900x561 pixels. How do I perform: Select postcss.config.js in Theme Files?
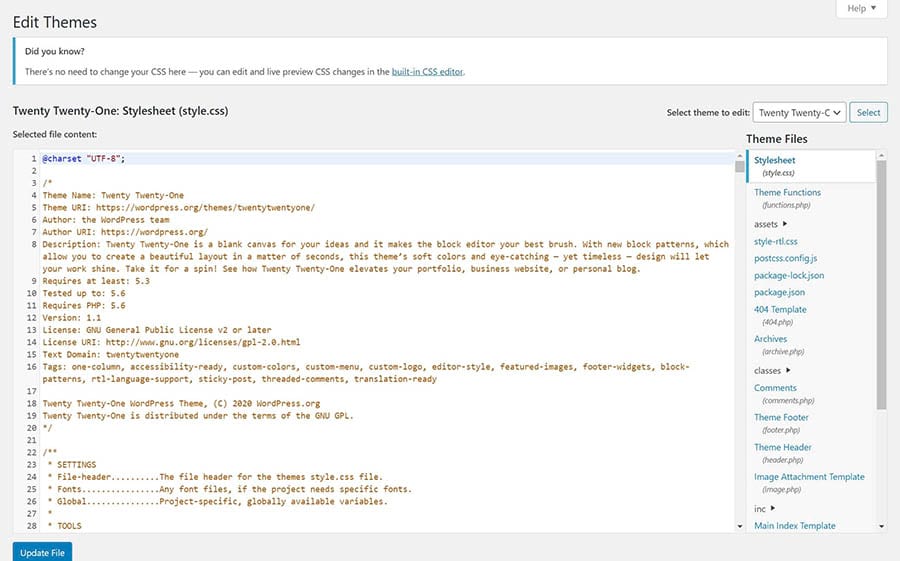coord(786,258)
